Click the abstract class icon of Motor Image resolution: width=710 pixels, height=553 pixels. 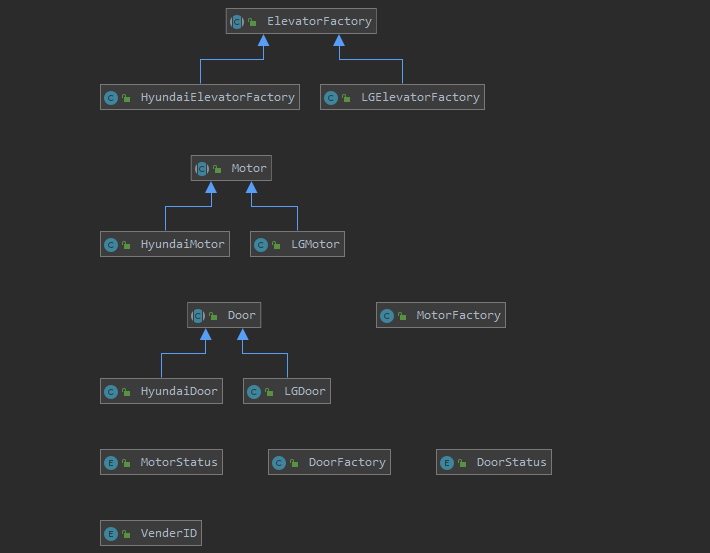coord(202,169)
